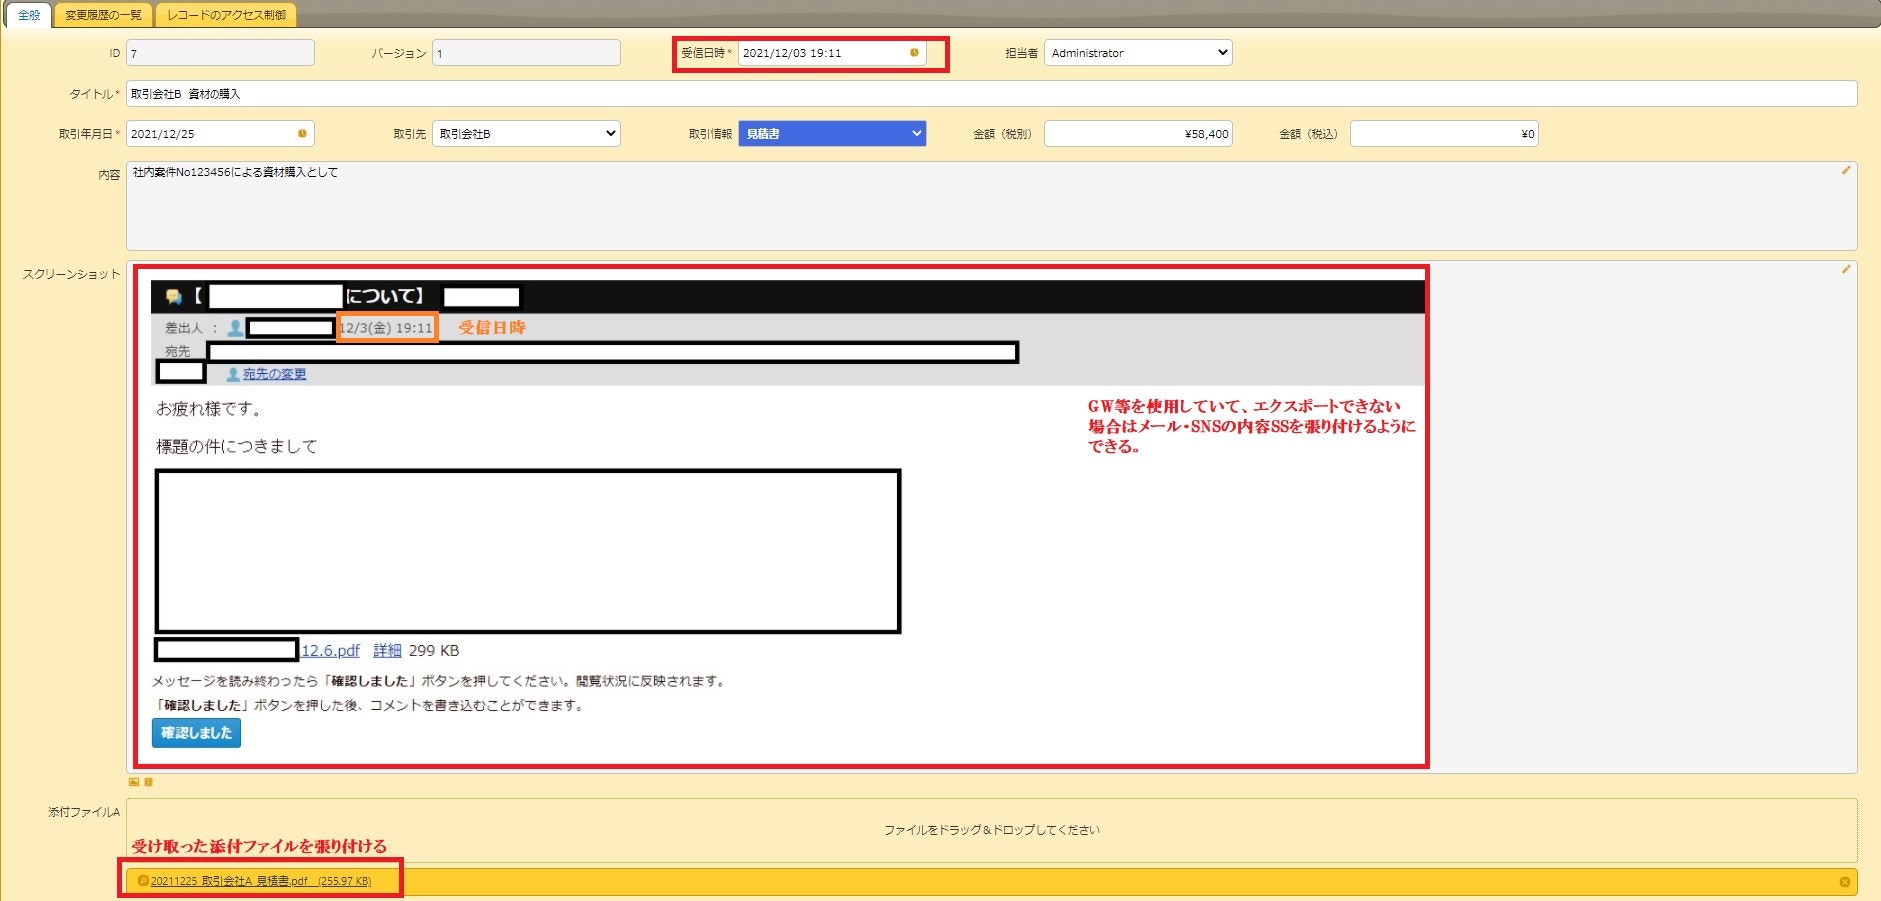The image size is (1881, 901).
Task: Click the 宛先の変更 link
Action: 274,374
